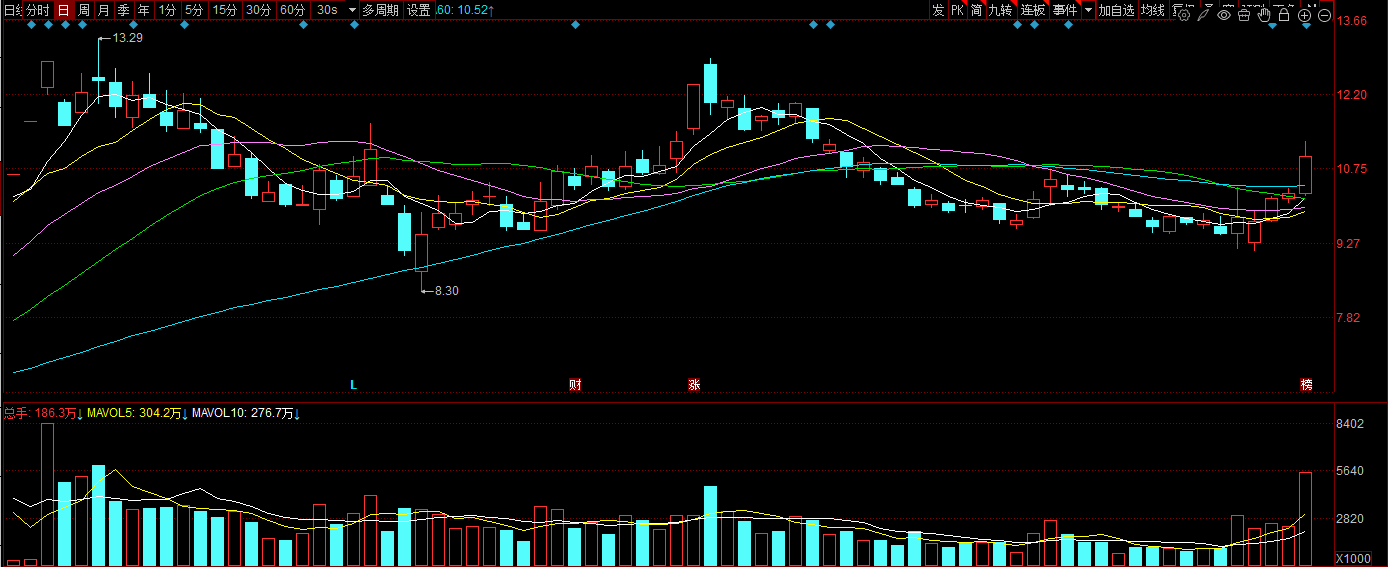Click the blue L marker on chart
The image size is (1388, 567).
pyautogui.click(x=353, y=384)
